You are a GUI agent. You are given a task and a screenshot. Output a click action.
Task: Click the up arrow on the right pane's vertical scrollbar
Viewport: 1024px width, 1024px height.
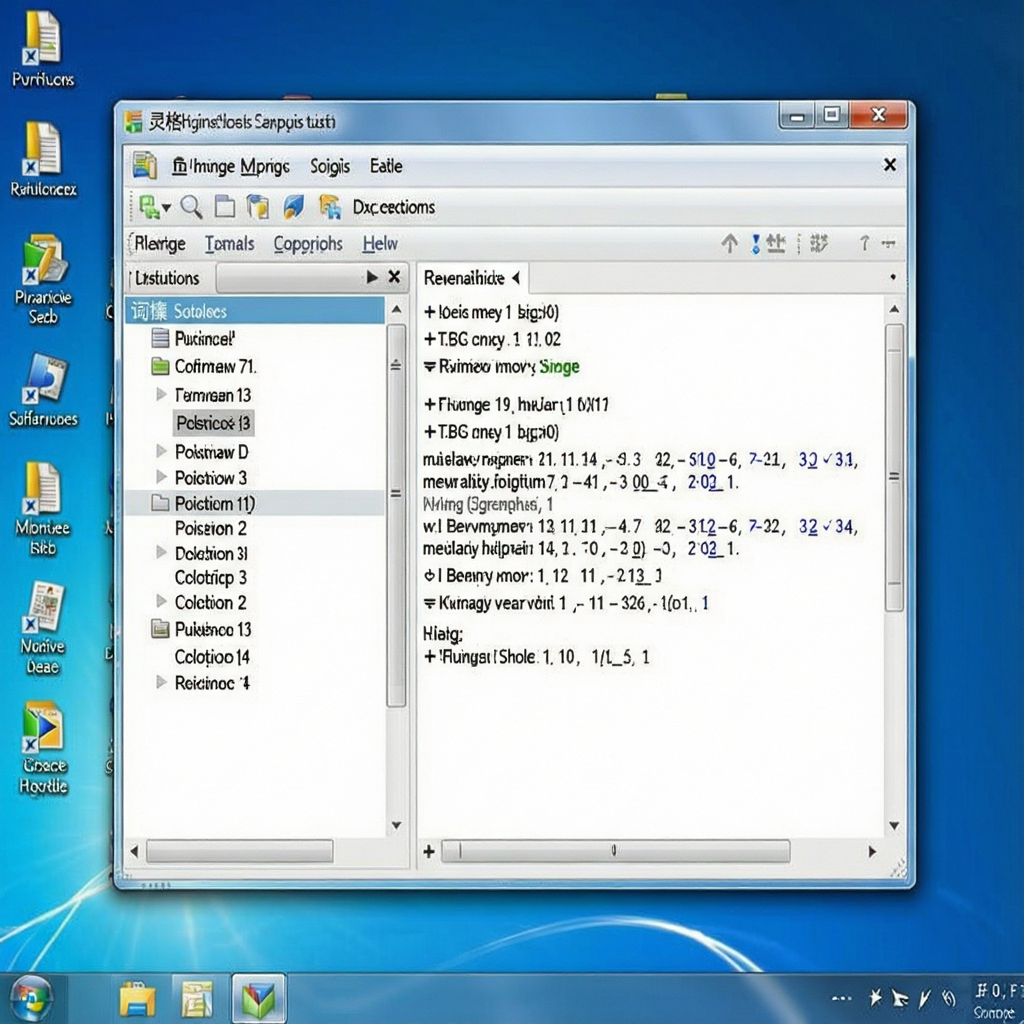(894, 308)
